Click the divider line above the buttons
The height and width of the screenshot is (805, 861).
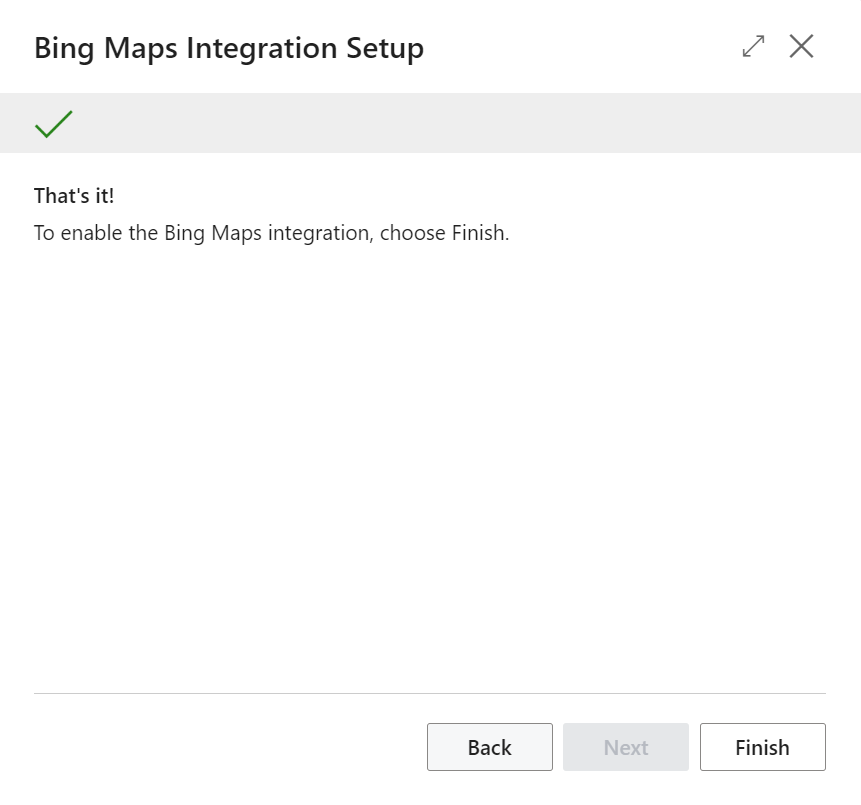tap(430, 693)
